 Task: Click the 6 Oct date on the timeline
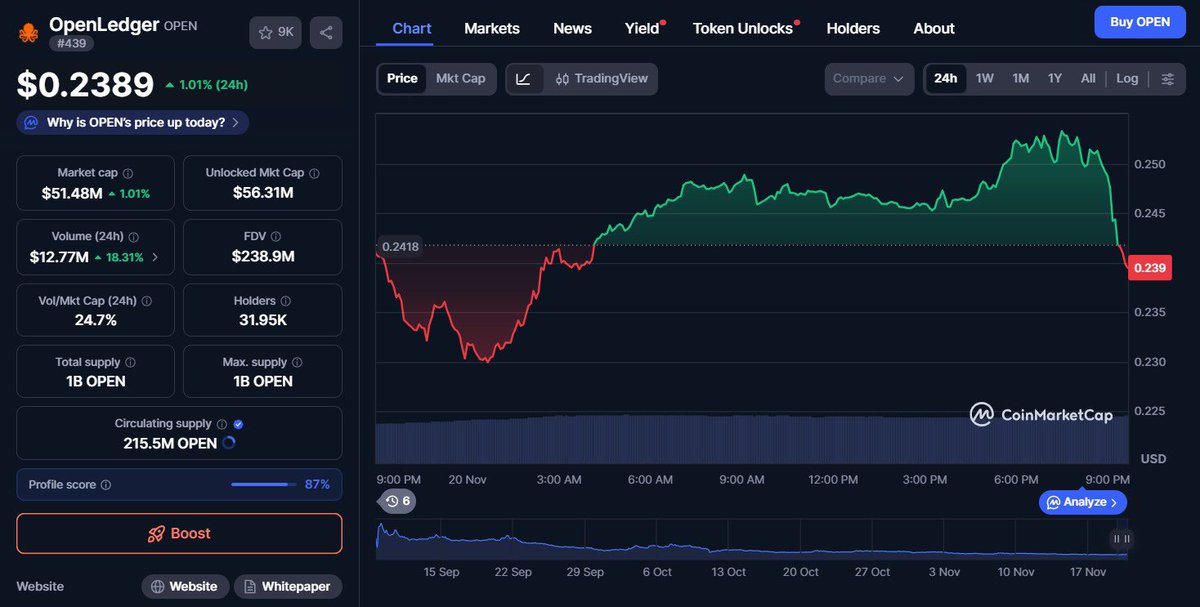(x=657, y=572)
